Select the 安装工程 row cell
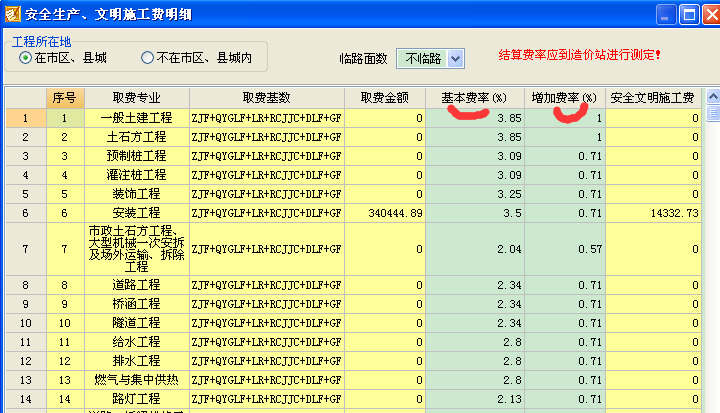Image resolution: width=720 pixels, height=413 pixels. pos(139,213)
